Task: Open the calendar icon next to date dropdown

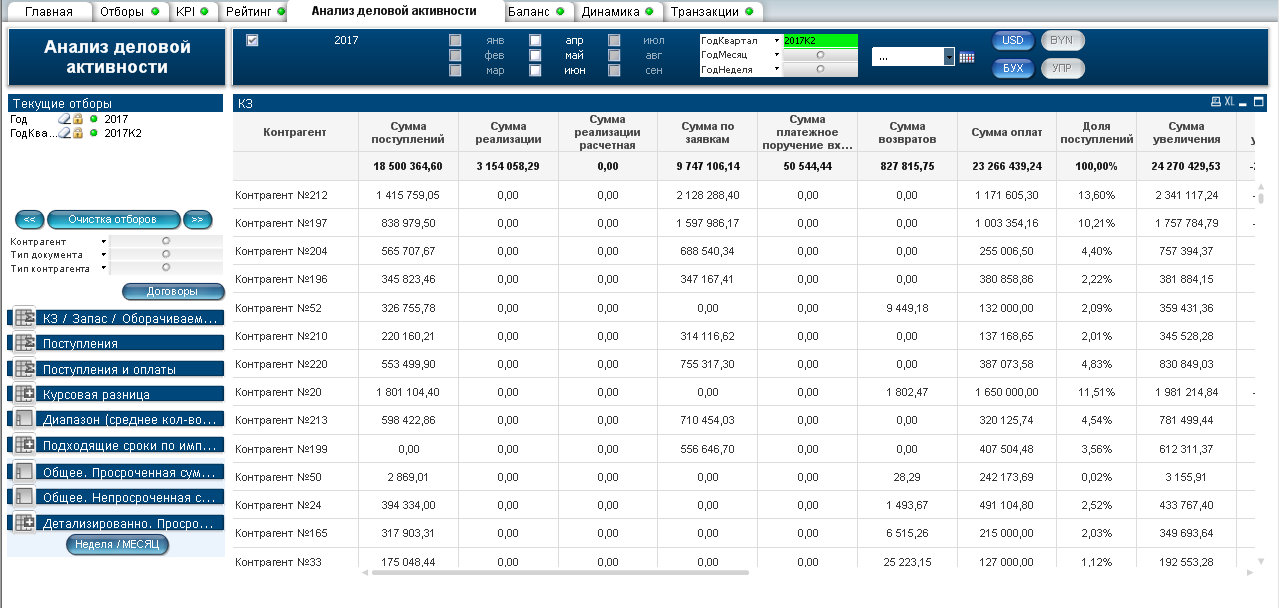Action: (x=966, y=58)
